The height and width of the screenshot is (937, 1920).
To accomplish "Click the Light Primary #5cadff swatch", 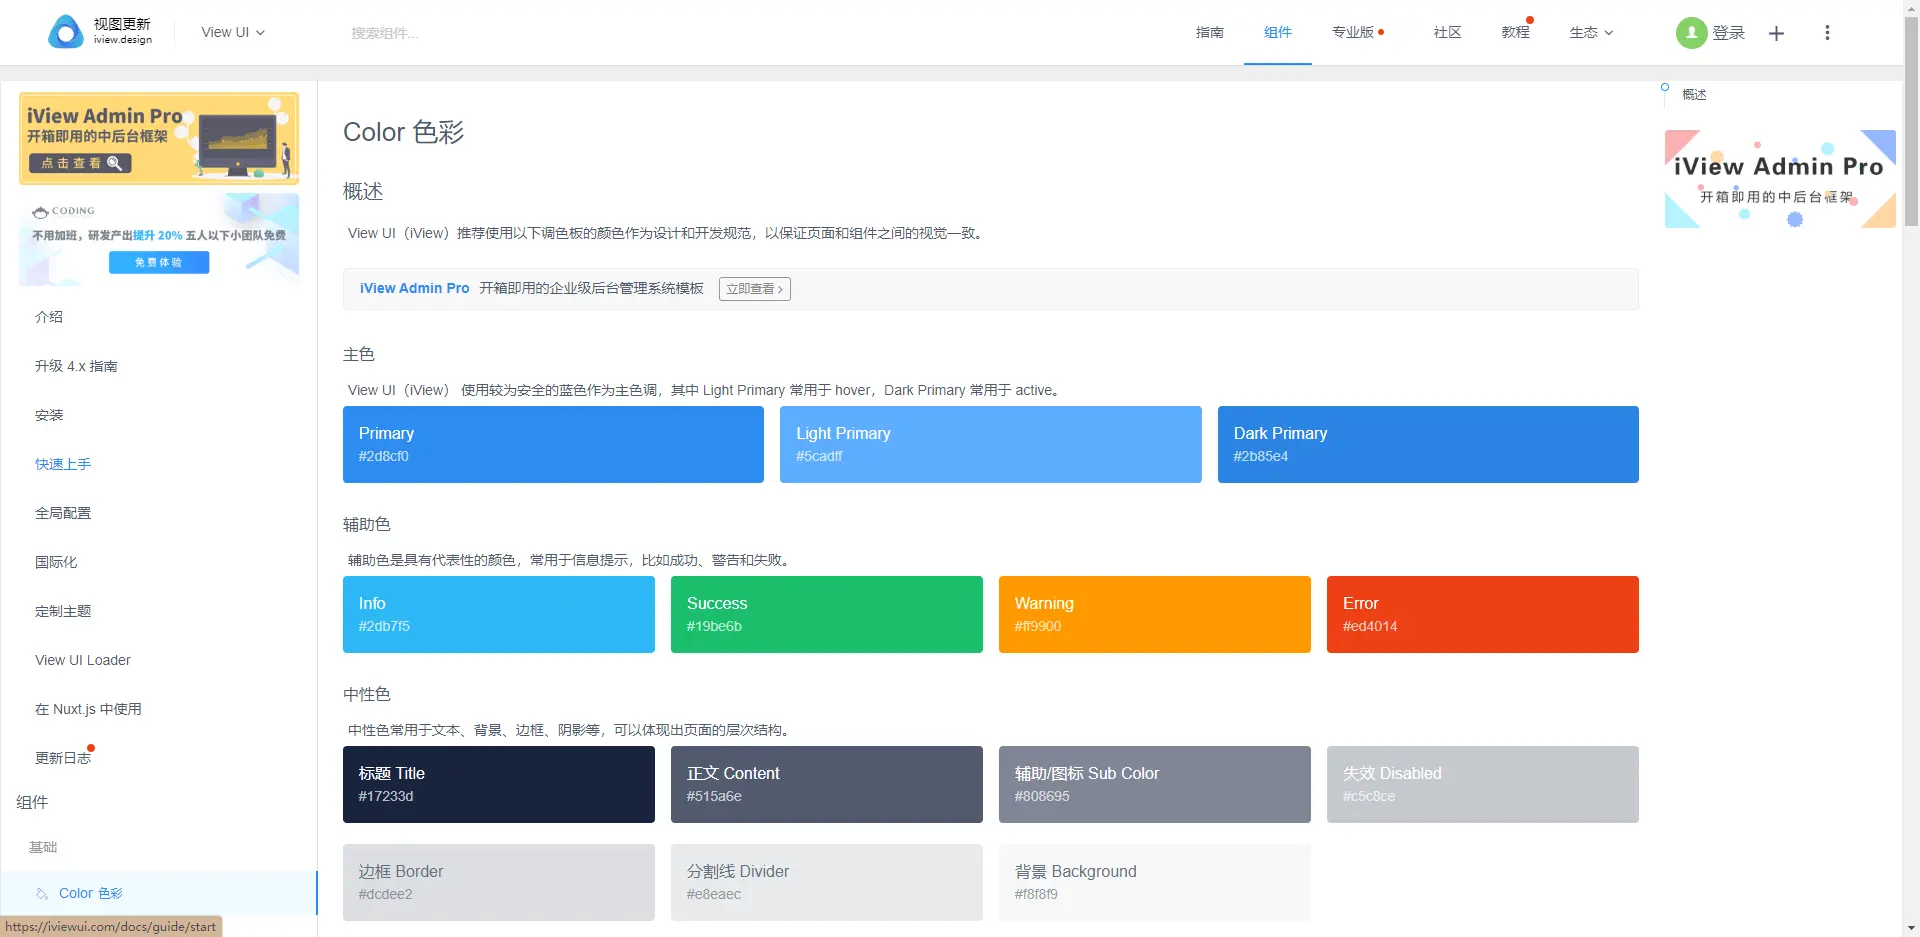I will pos(991,444).
